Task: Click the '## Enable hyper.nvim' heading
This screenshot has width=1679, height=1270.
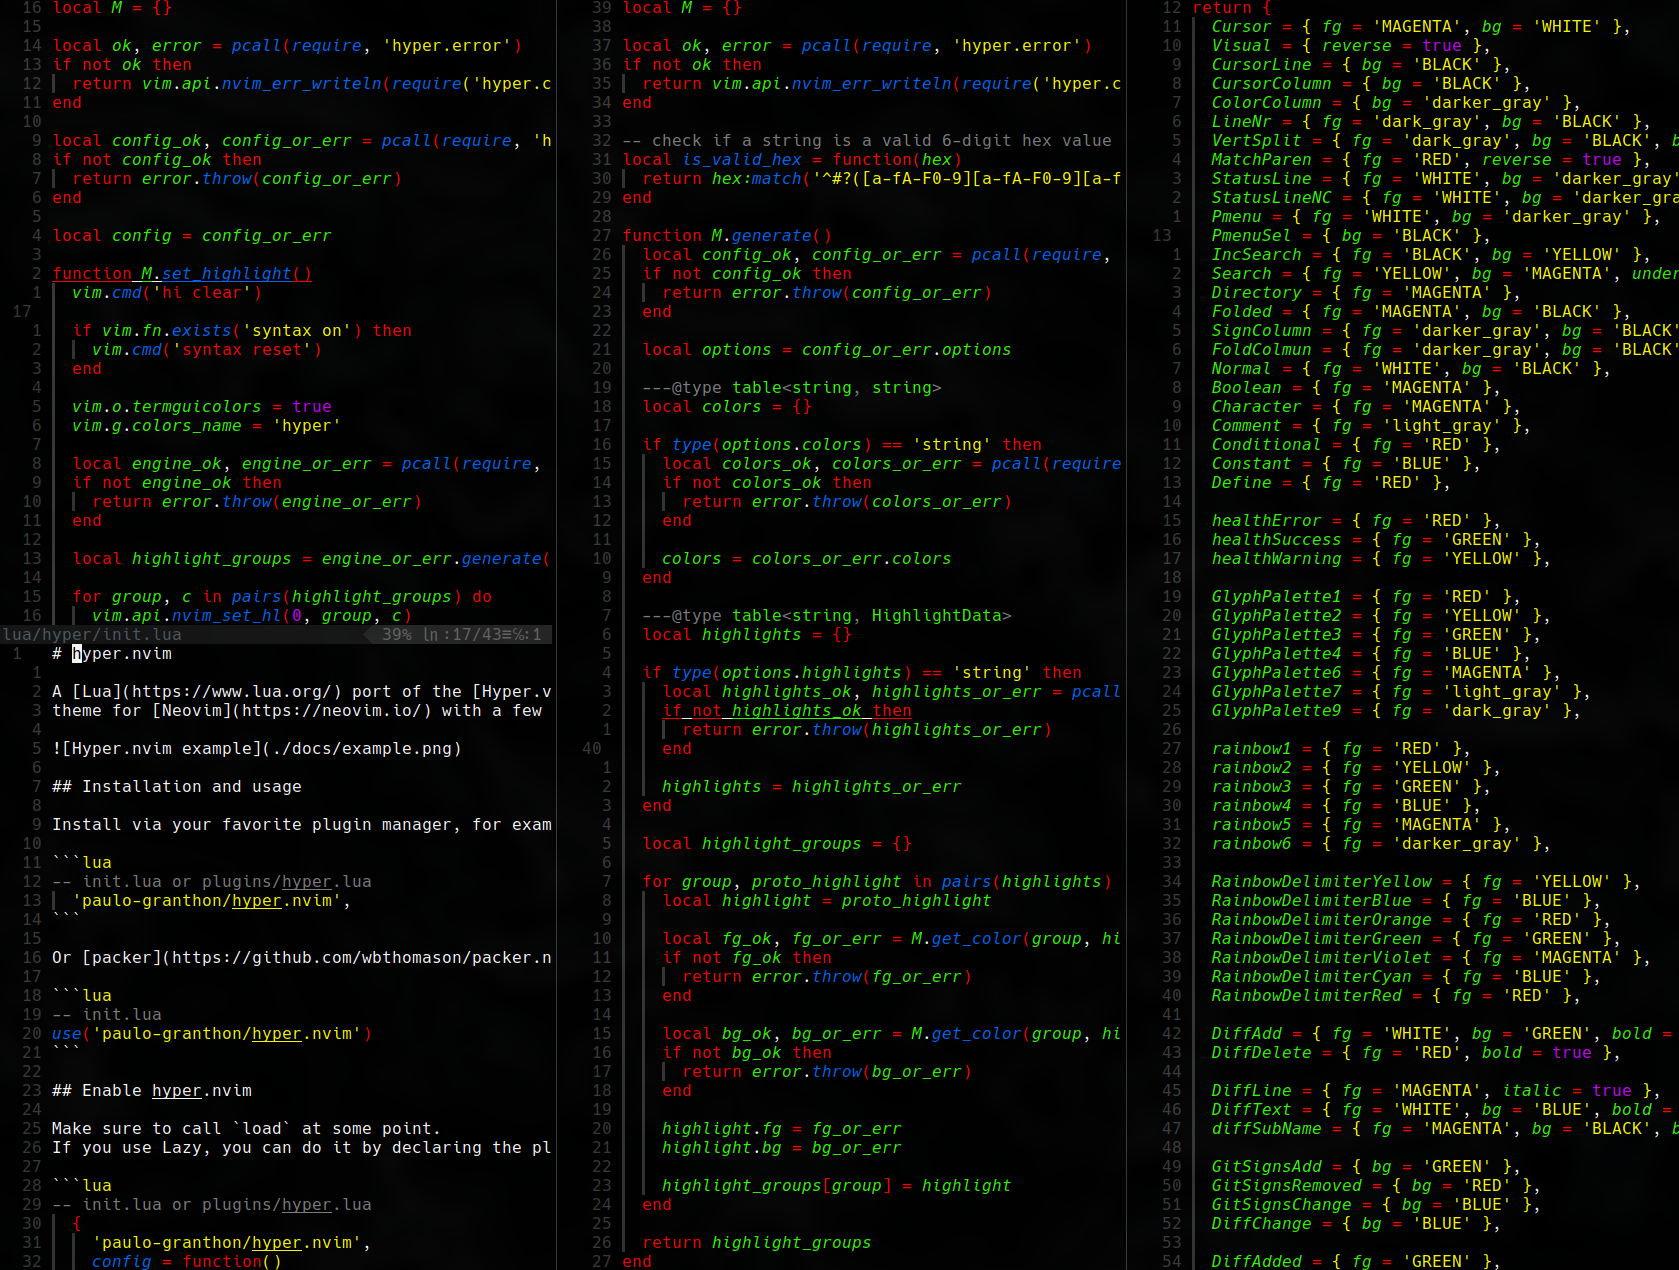Action: click(x=152, y=1090)
